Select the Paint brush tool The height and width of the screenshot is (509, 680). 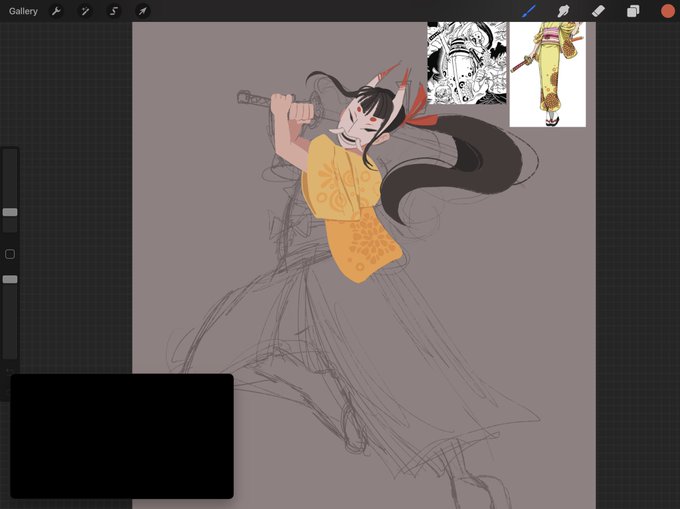point(529,11)
